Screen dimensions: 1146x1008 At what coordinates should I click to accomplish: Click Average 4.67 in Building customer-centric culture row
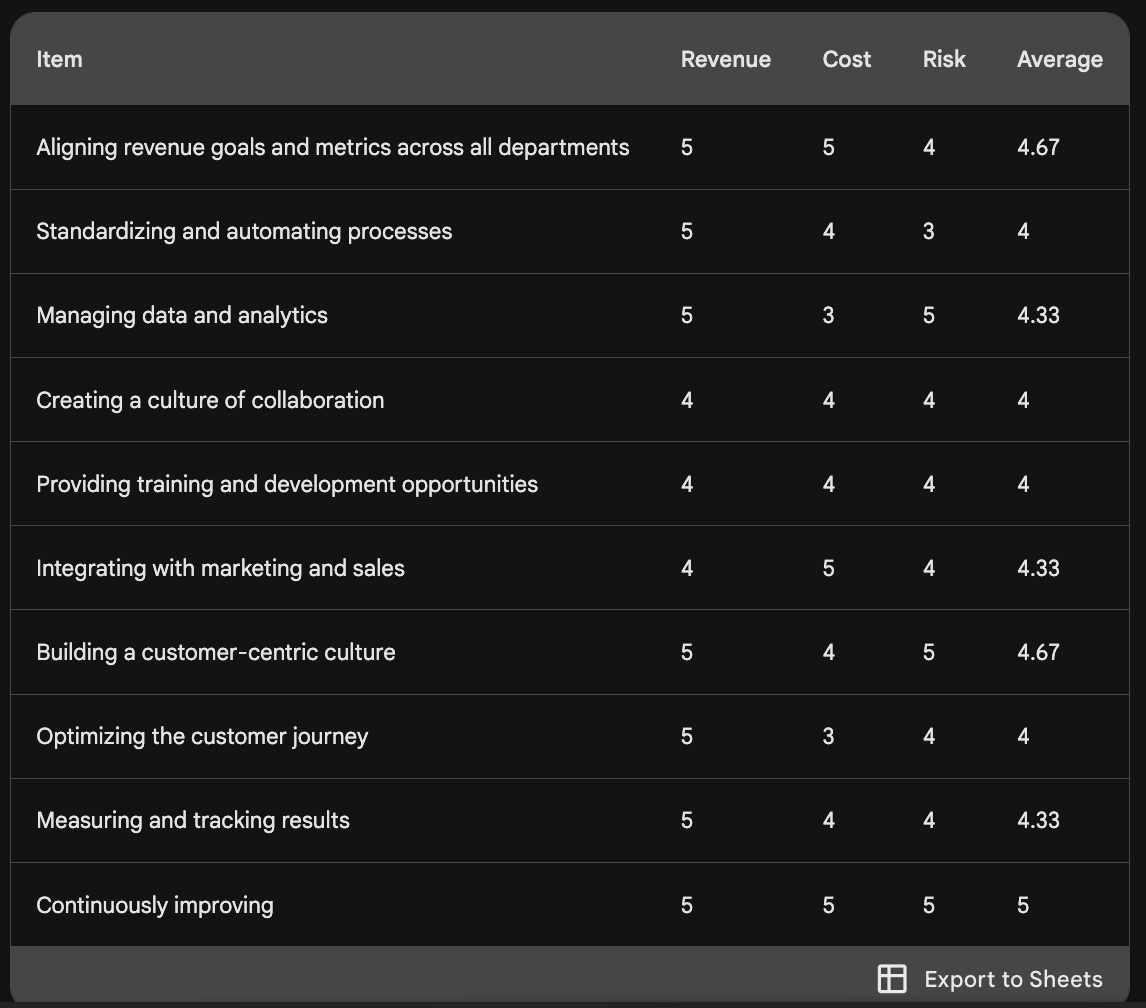[1038, 652]
